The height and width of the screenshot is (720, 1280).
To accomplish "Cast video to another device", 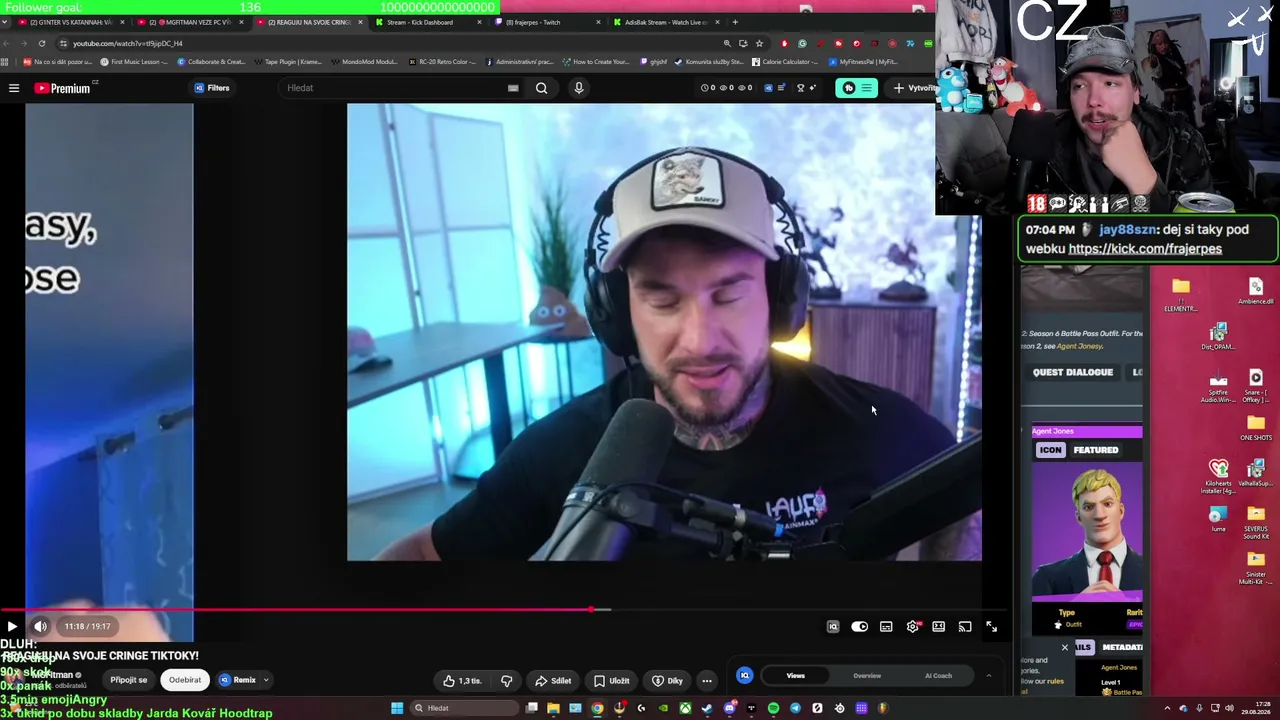I will tap(965, 627).
